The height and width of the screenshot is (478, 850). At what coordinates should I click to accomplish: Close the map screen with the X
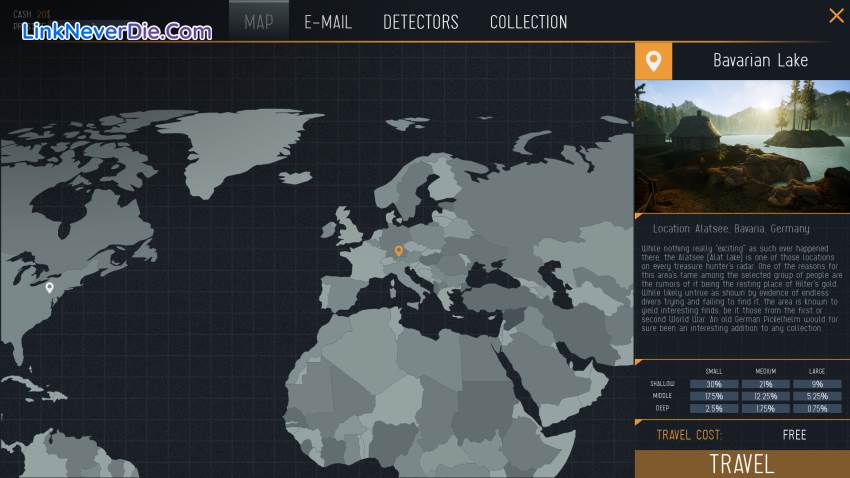coord(836,15)
